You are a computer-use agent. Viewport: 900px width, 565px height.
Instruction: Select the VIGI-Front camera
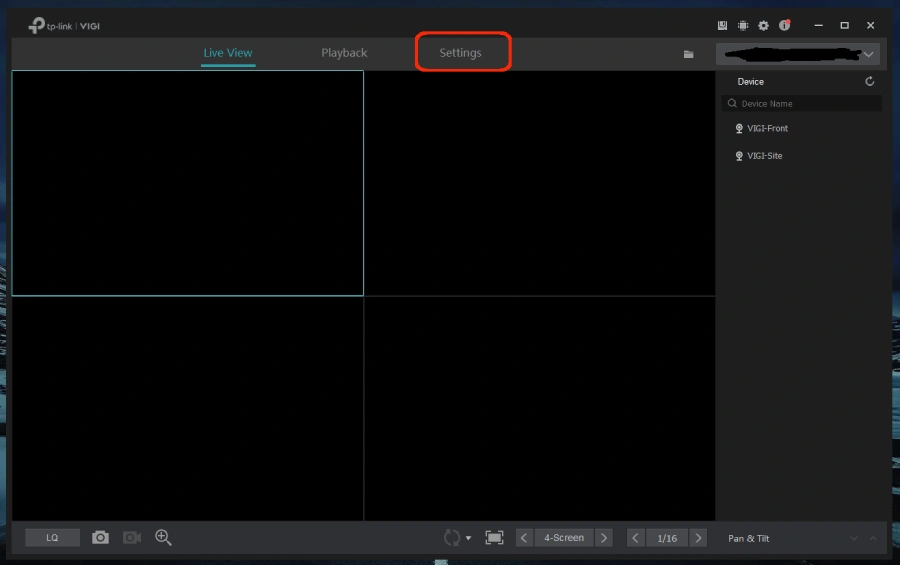pos(762,129)
